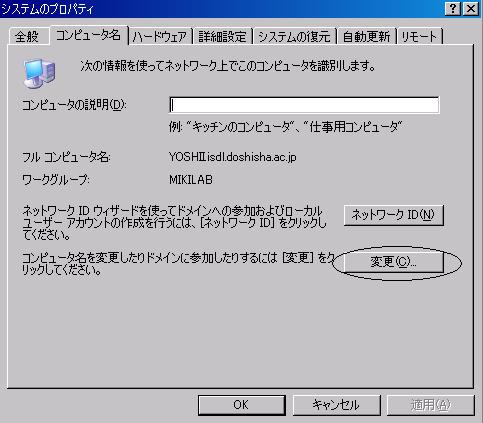Click the computer network icon

click(x=39, y=73)
